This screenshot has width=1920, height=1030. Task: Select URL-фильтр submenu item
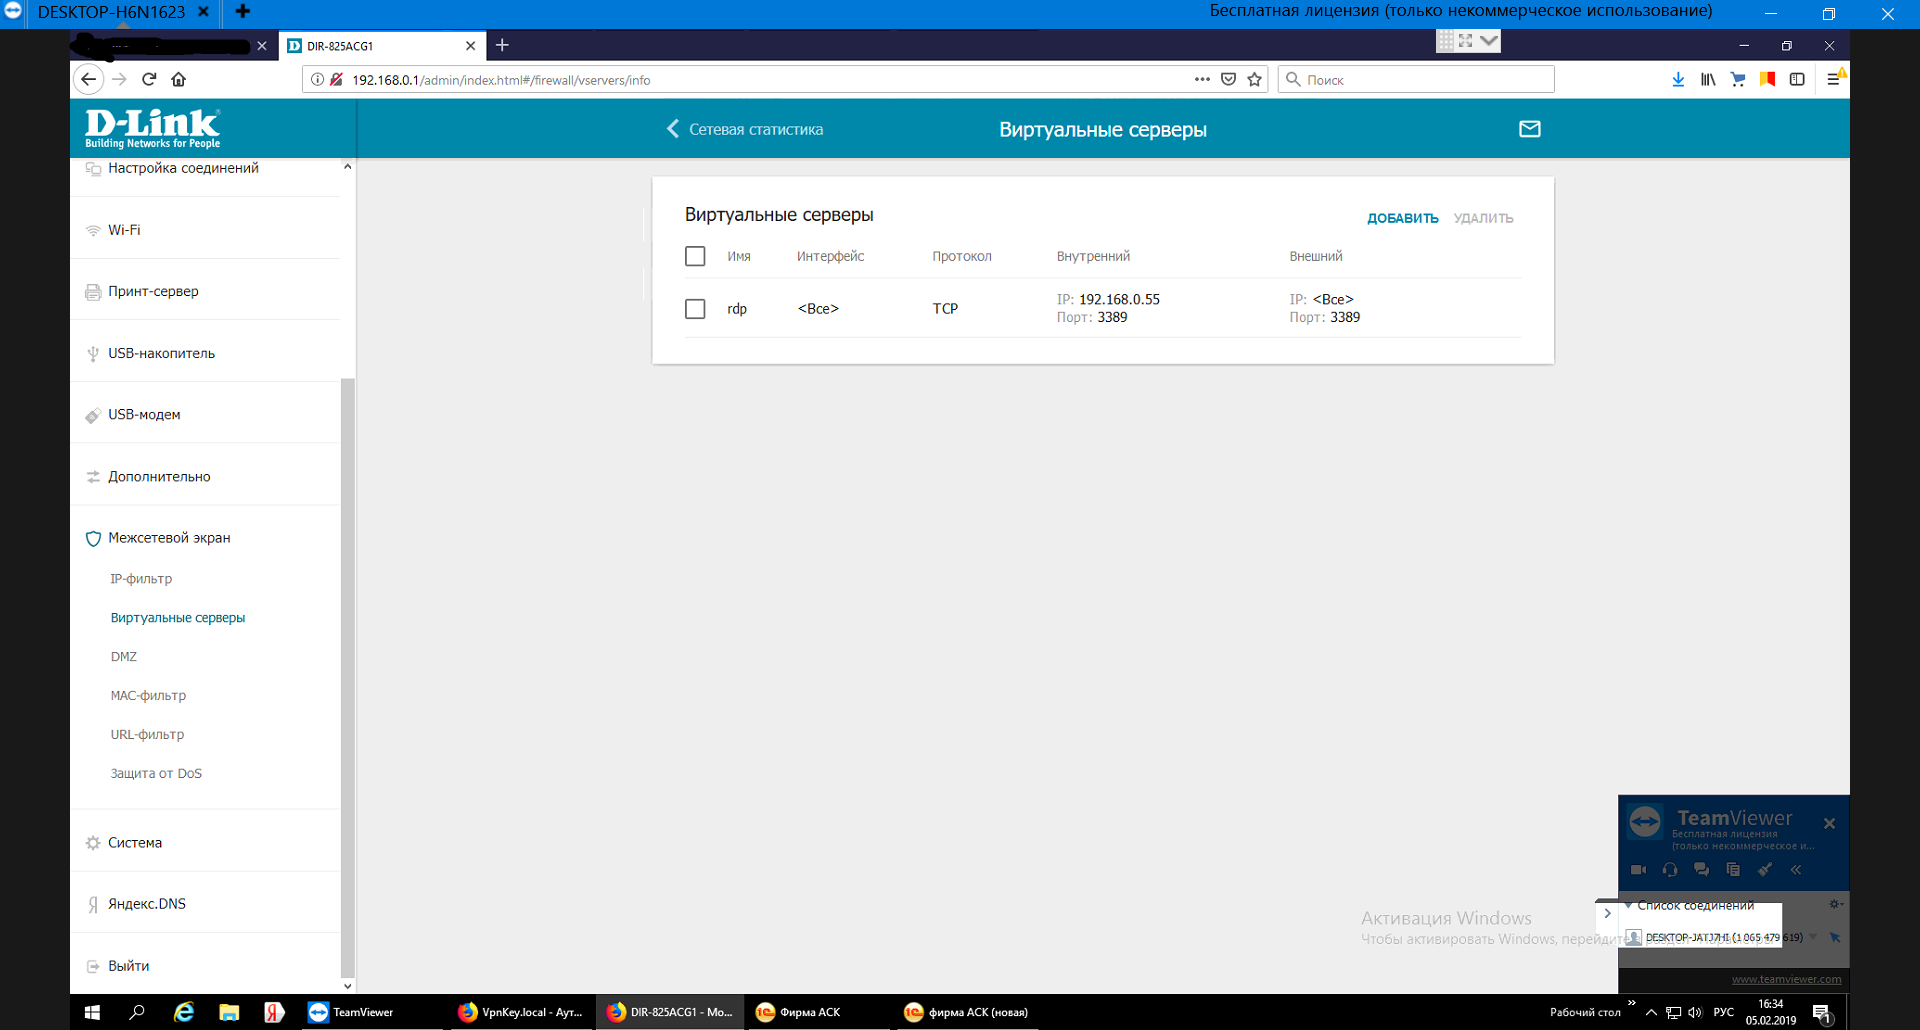pos(147,735)
